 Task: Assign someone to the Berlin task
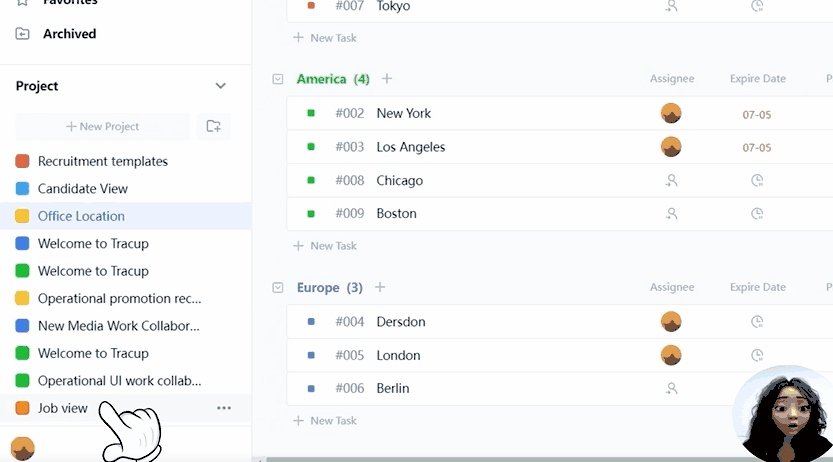pyautogui.click(x=672, y=388)
